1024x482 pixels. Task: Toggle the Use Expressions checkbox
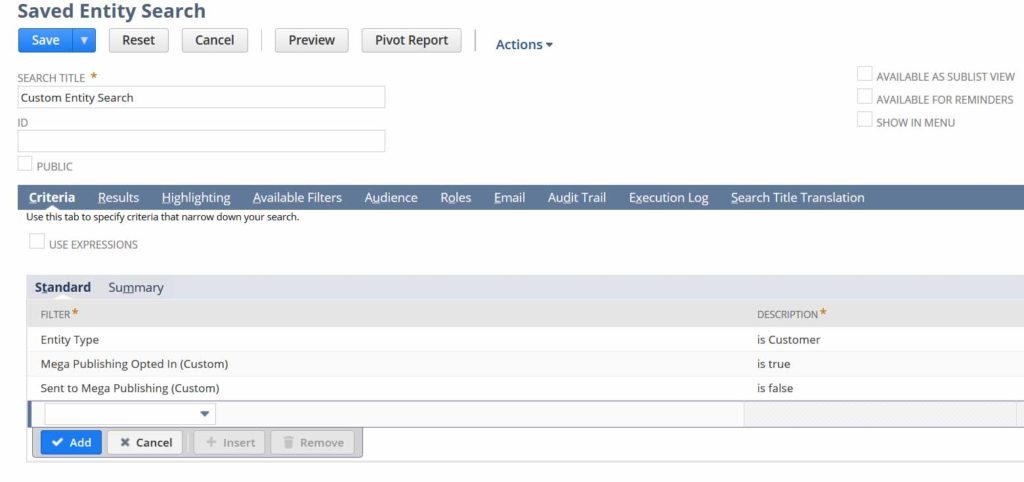point(37,242)
